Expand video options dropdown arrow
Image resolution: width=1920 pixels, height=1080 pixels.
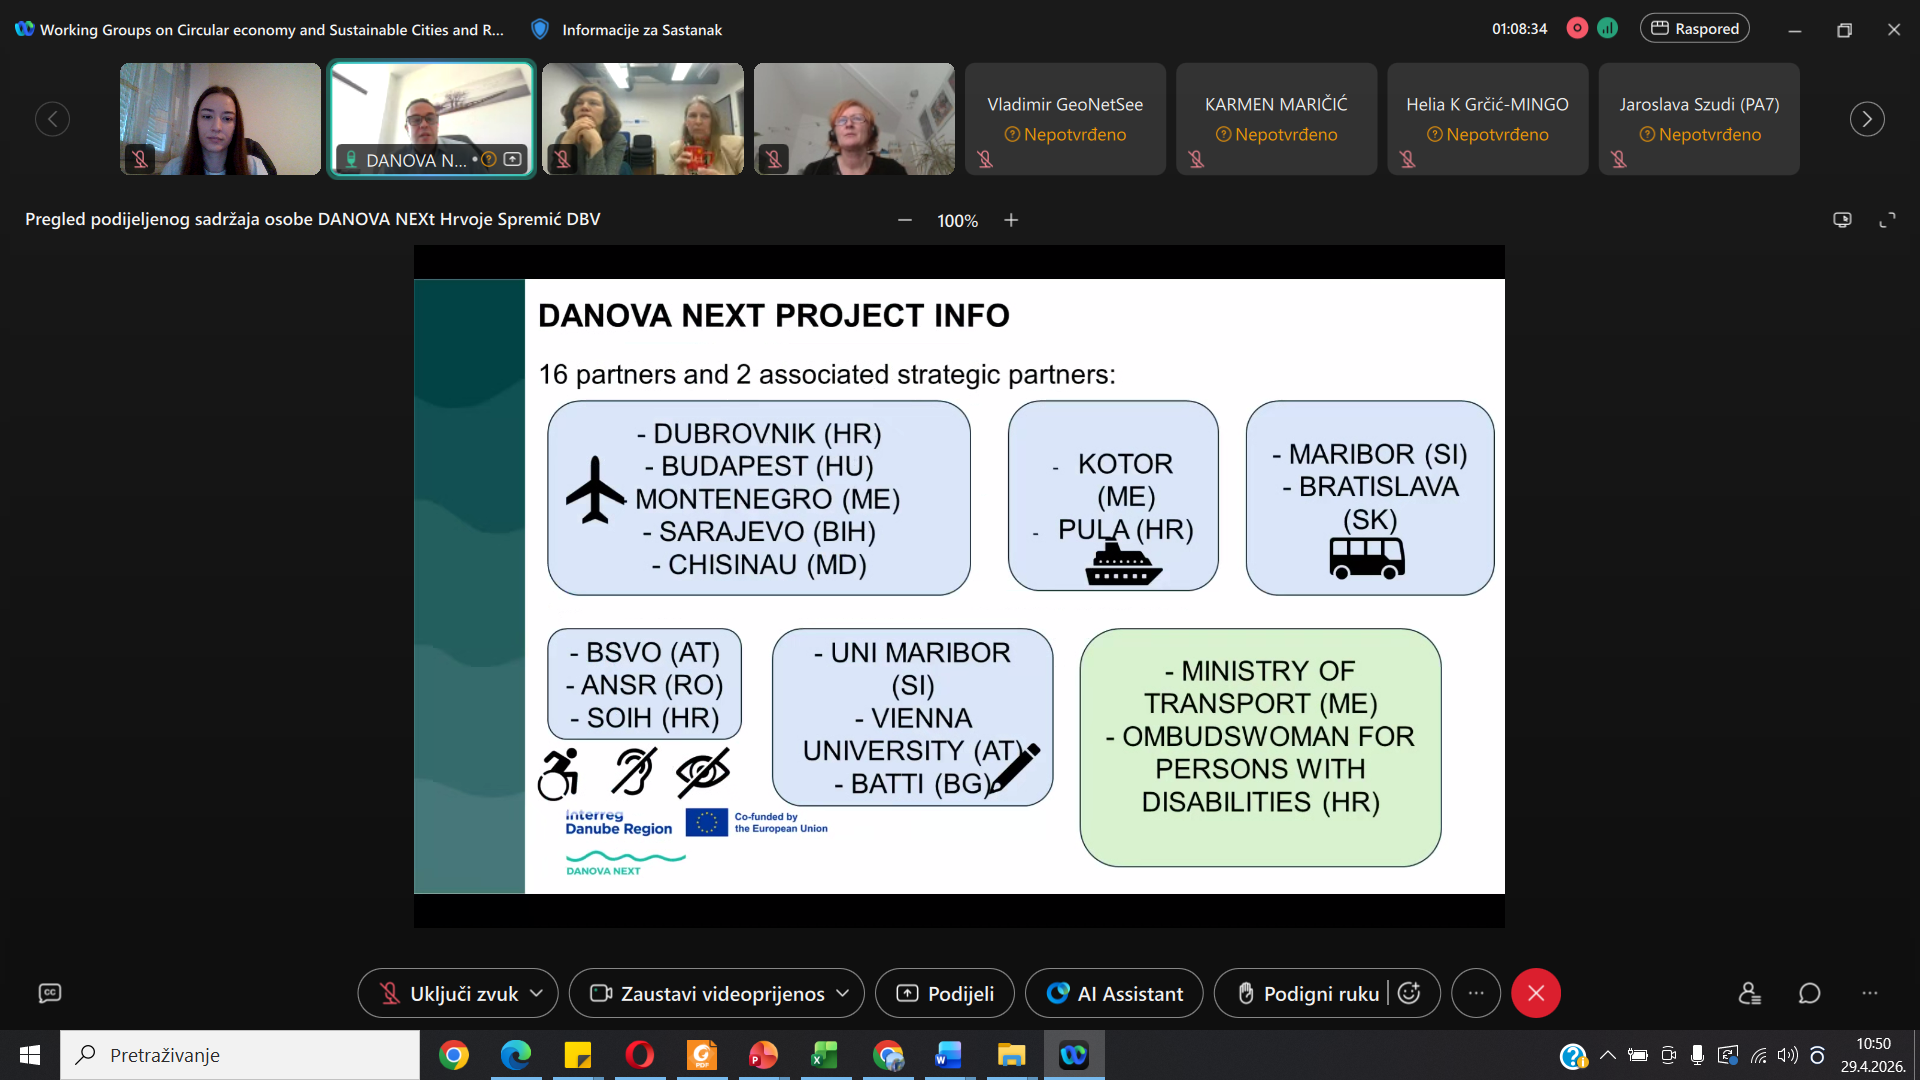point(843,993)
